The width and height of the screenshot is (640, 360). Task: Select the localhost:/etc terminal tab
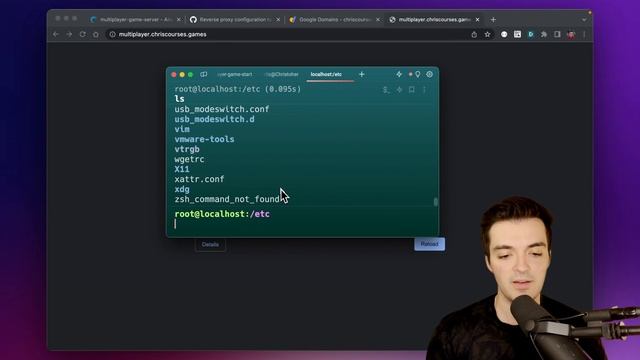(x=326, y=74)
